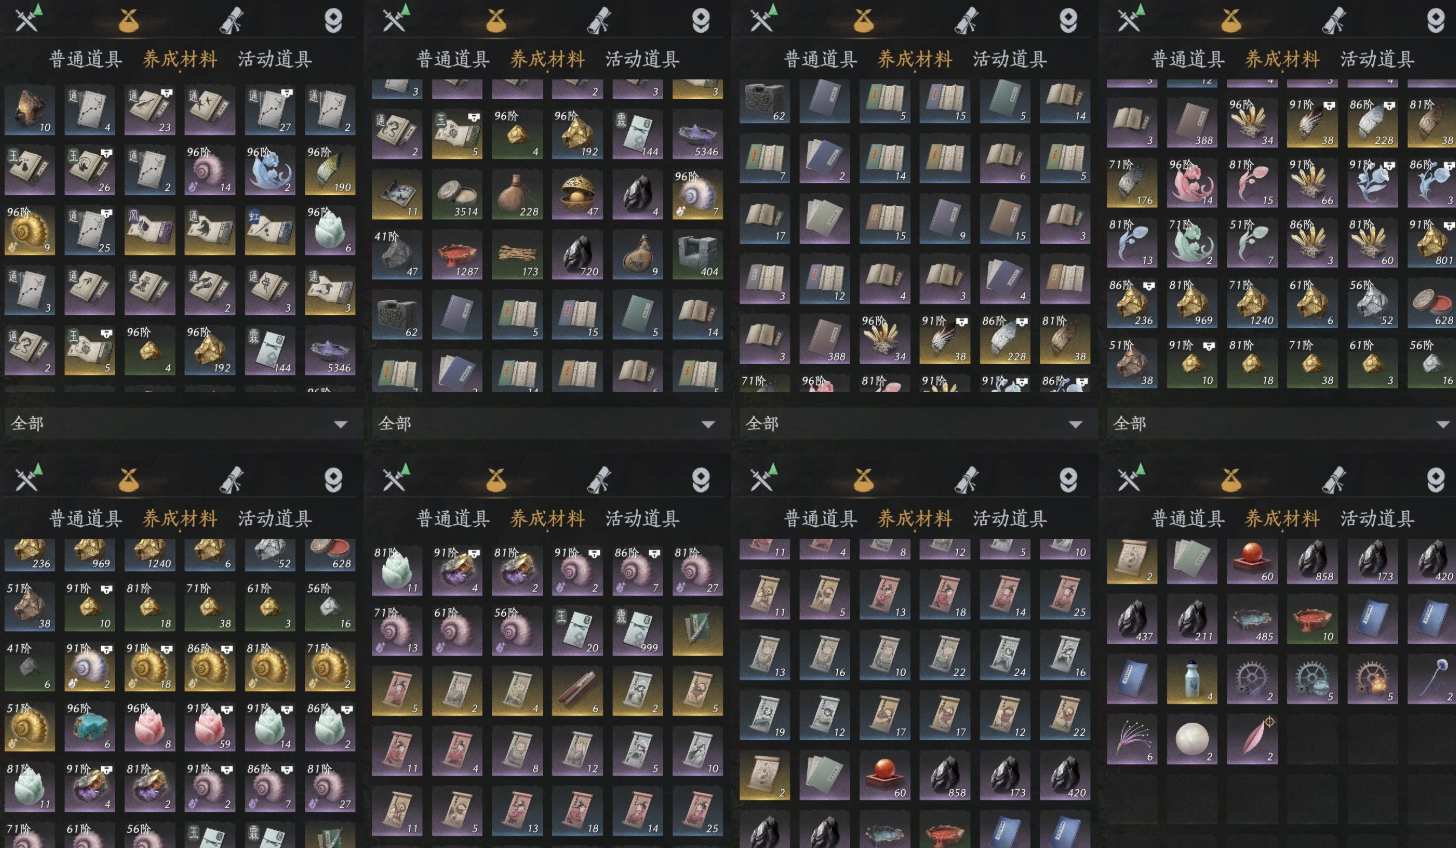The height and width of the screenshot is (848, 1456).
Task: Switch to 普通道具 tab in top-left panel
Action: point(85,59)
